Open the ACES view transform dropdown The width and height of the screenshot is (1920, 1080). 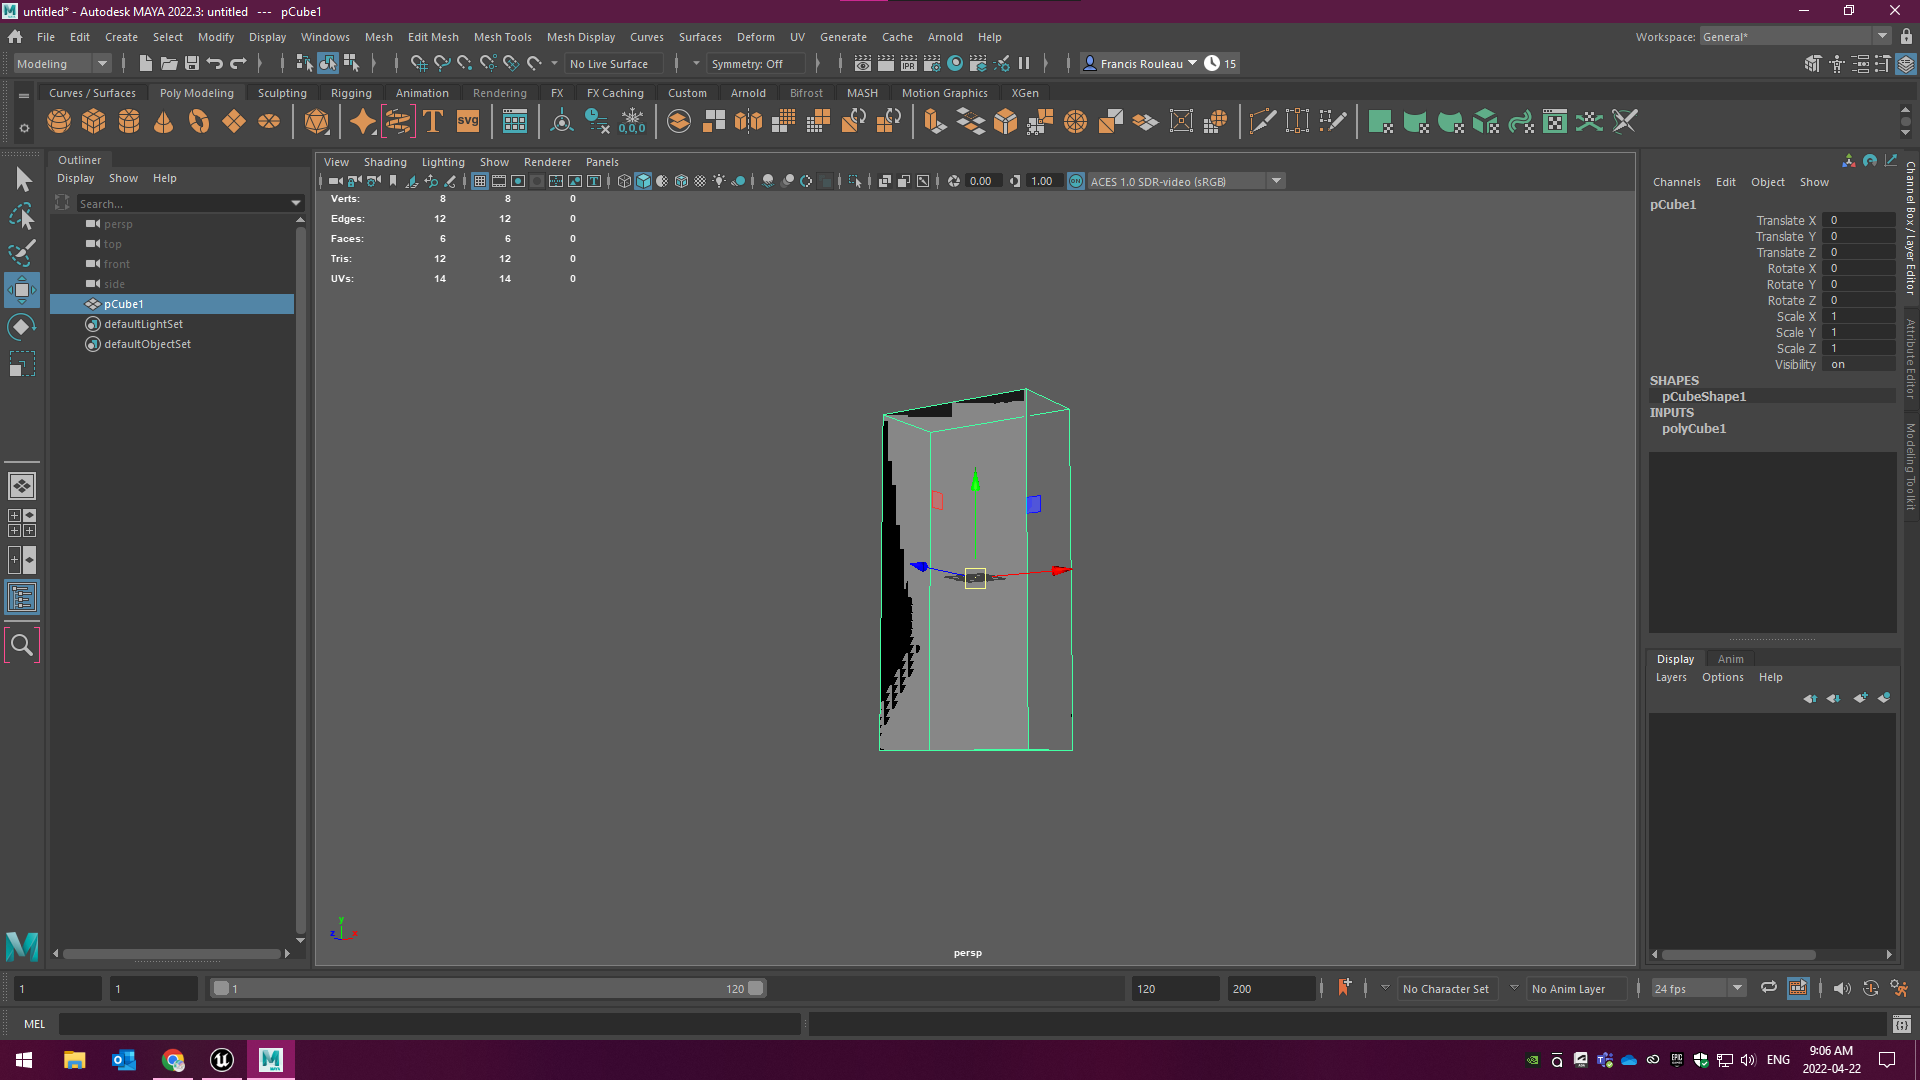[1185, 181]
